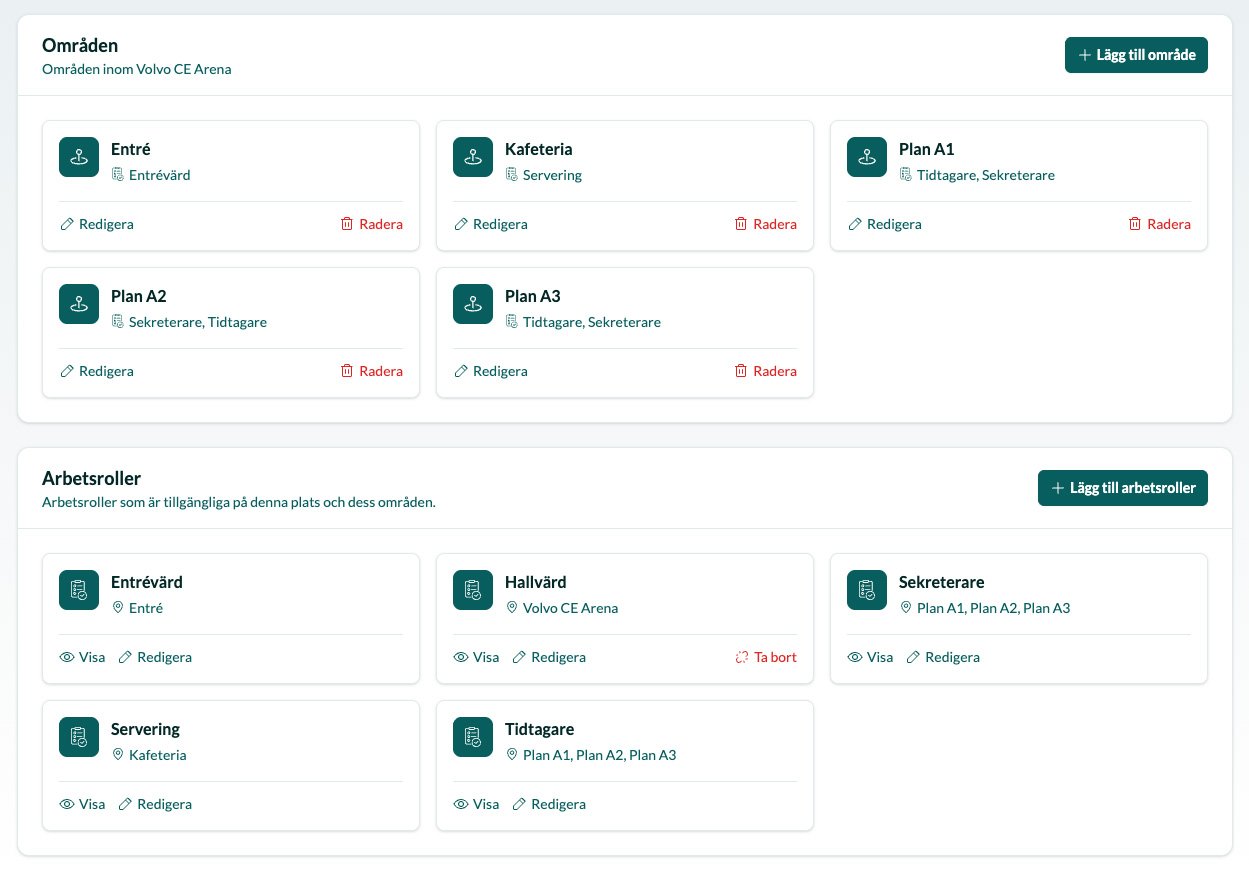Click the Plan A1 area icon
The height and width of the screenshot is (874, 1249).
coord(867,157)
